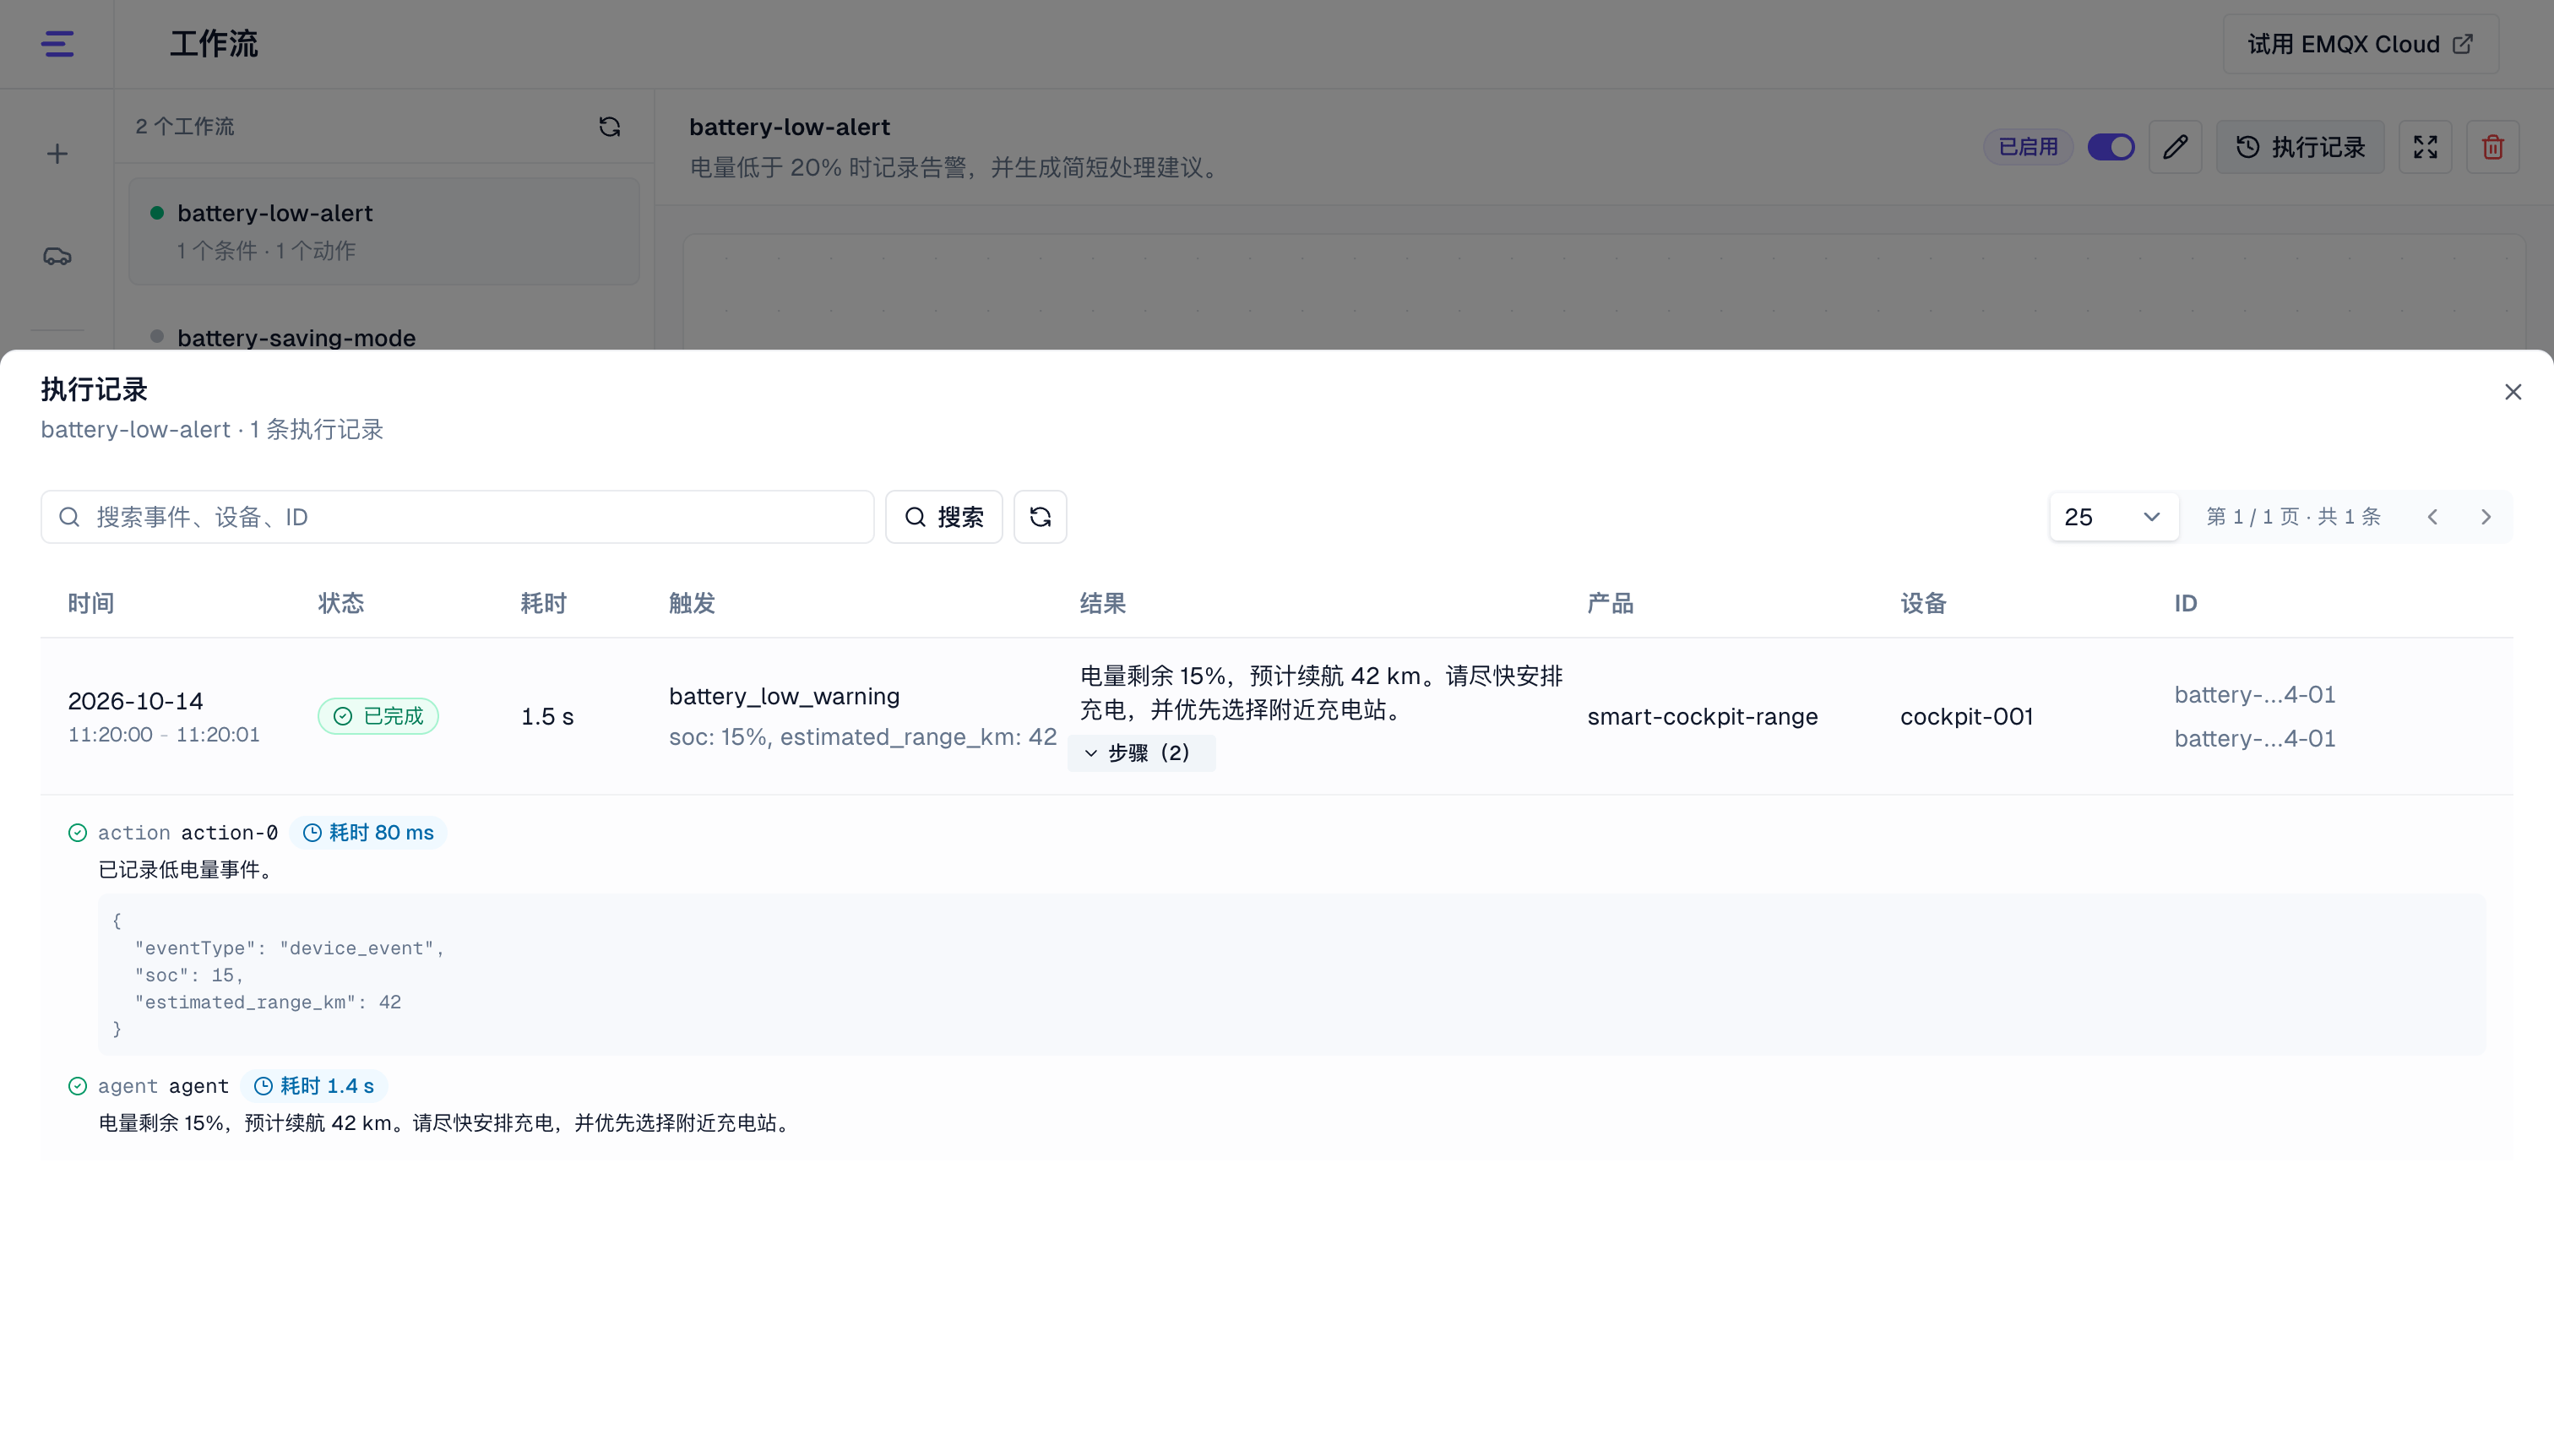Click the action-0 step success icon
Viewport: 2554px width, 1456px height.
pos(77,833)
